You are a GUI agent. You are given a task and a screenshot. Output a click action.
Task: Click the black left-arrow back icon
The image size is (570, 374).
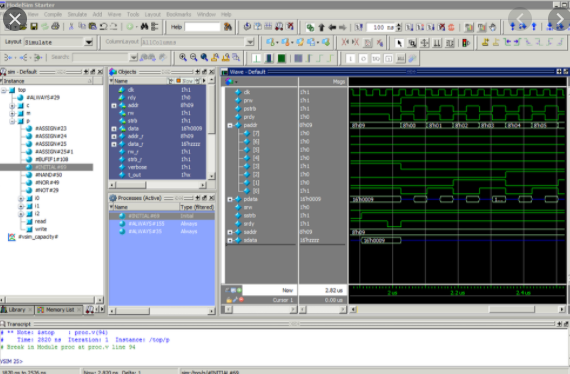(x=332, y=27)
